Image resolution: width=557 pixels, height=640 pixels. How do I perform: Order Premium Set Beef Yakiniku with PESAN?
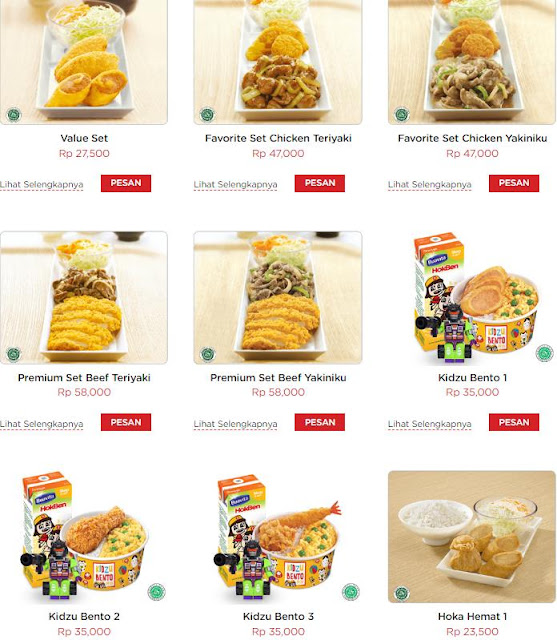pos(320,422)
